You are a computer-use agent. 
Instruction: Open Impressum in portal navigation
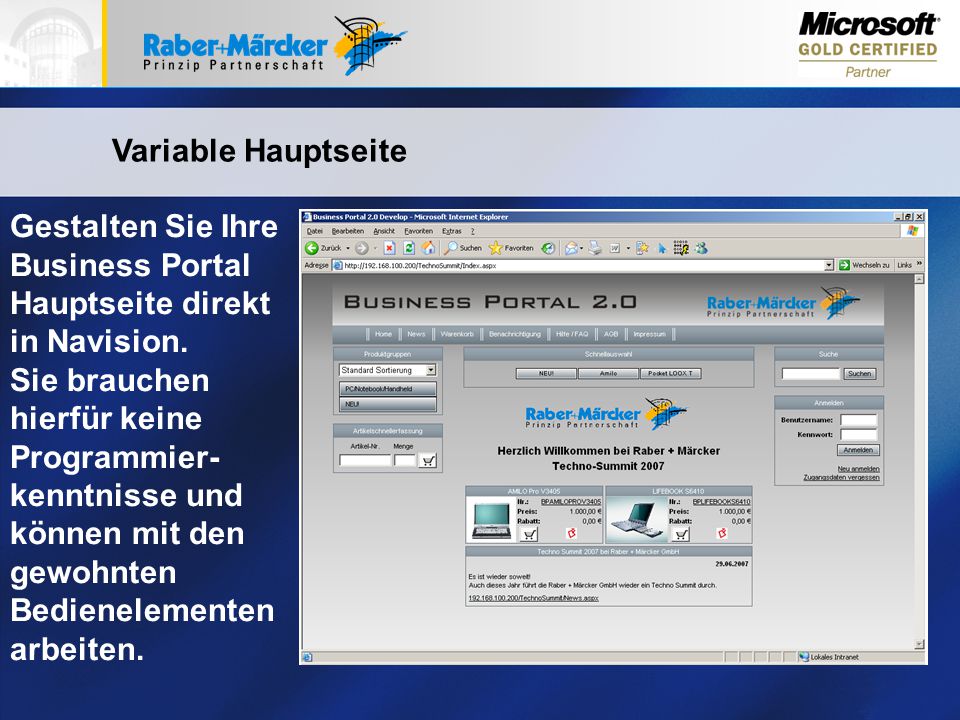pos(650,334)
